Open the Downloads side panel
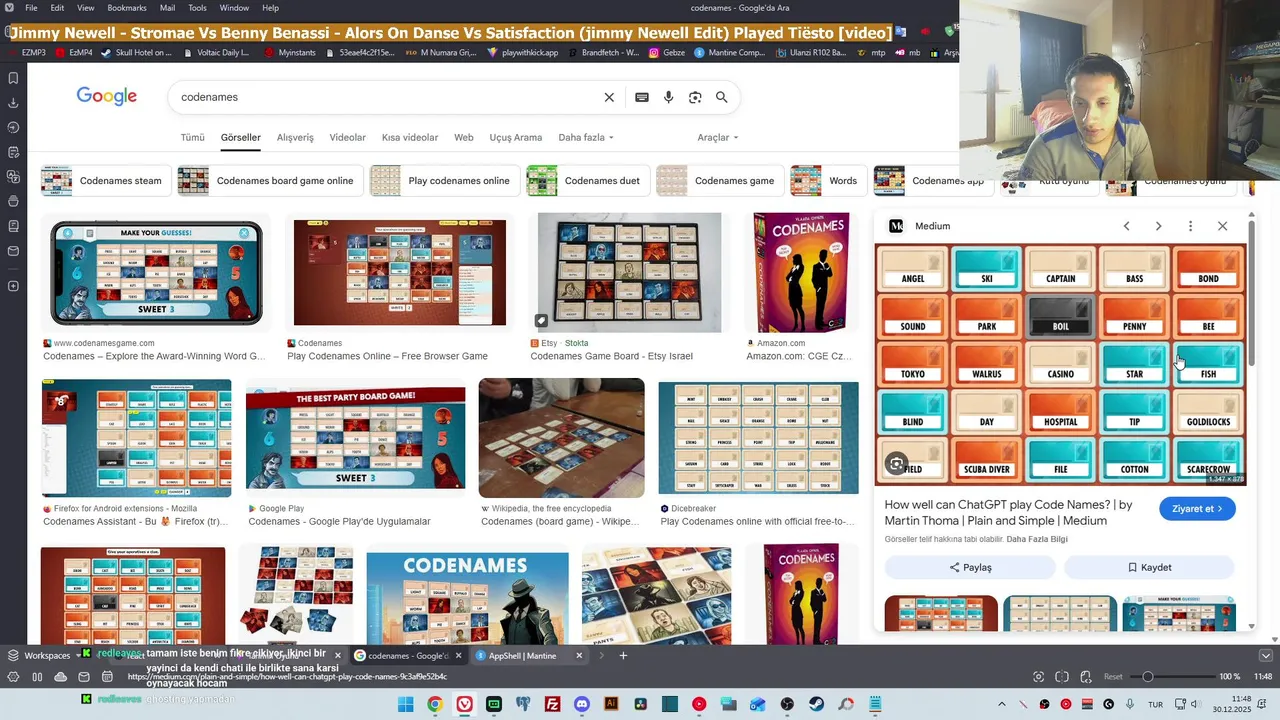 coord(13,103)
